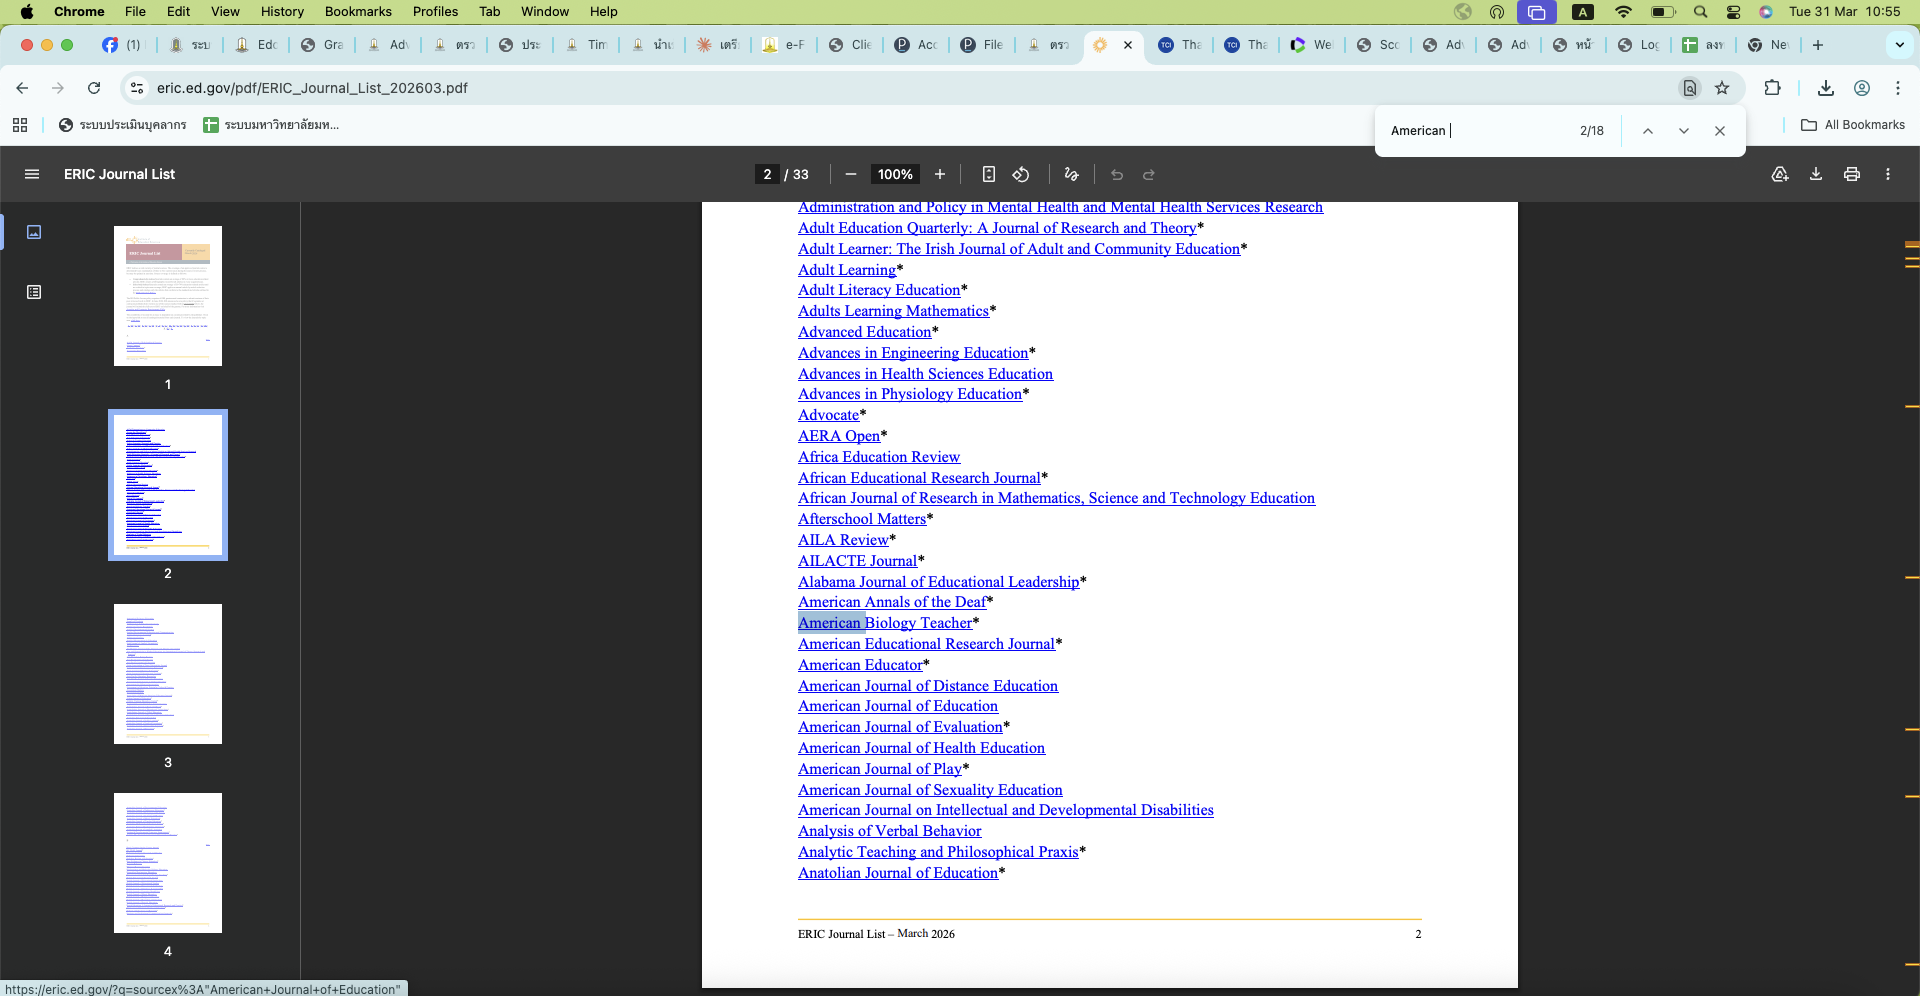The image size is (1920, 996).
Task: Switch sidebar to document outline view
Action: click(x=34, y=292)
